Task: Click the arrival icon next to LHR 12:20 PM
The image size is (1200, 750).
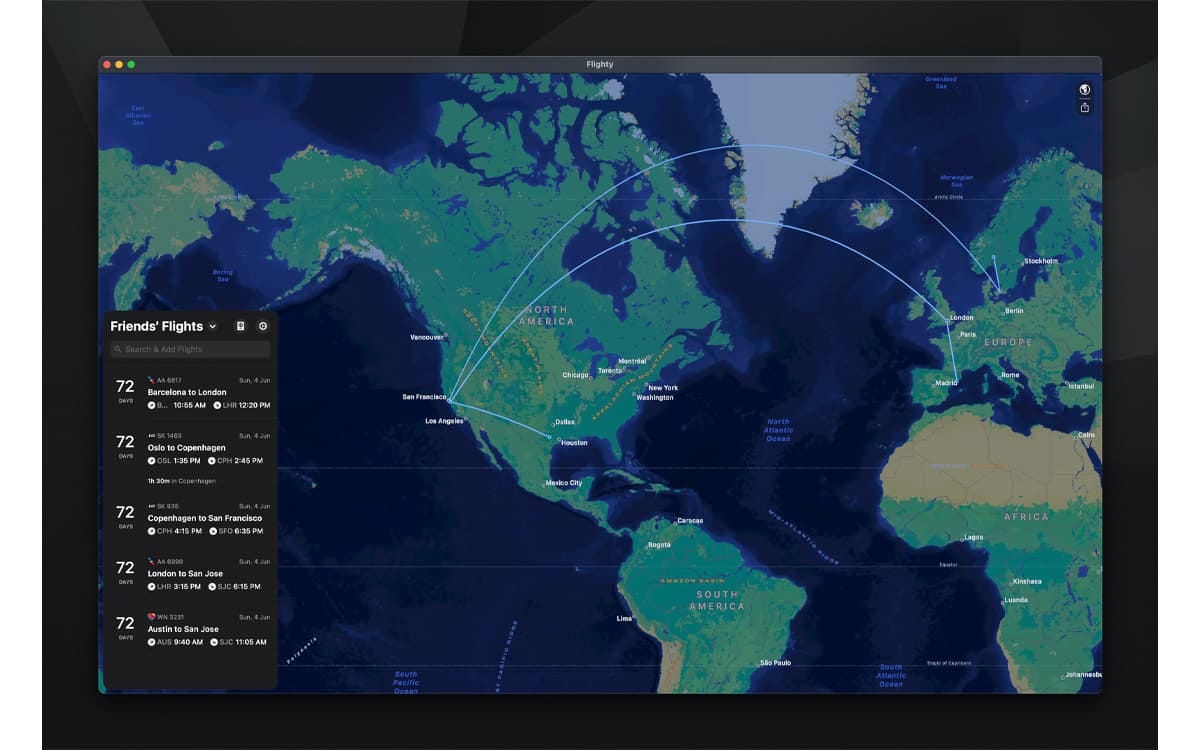Action: pyautogui.click(x=217, y=405)
